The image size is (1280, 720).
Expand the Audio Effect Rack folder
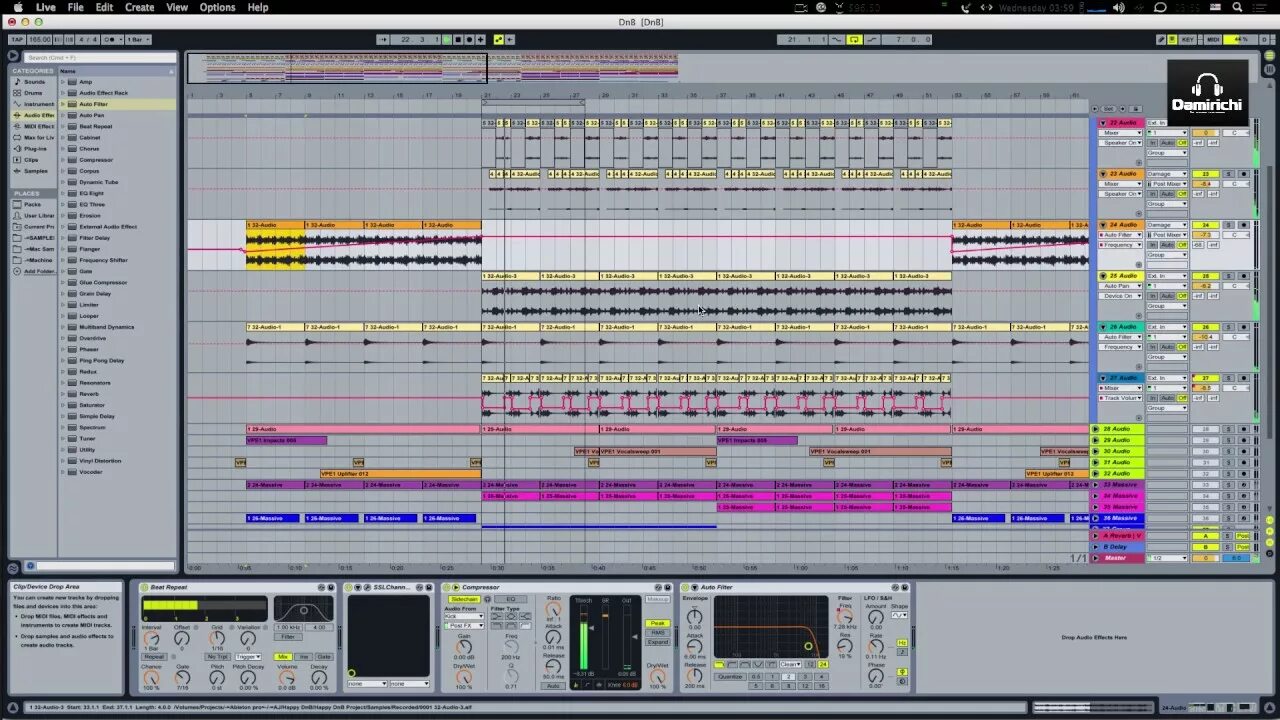pos(63,93)
